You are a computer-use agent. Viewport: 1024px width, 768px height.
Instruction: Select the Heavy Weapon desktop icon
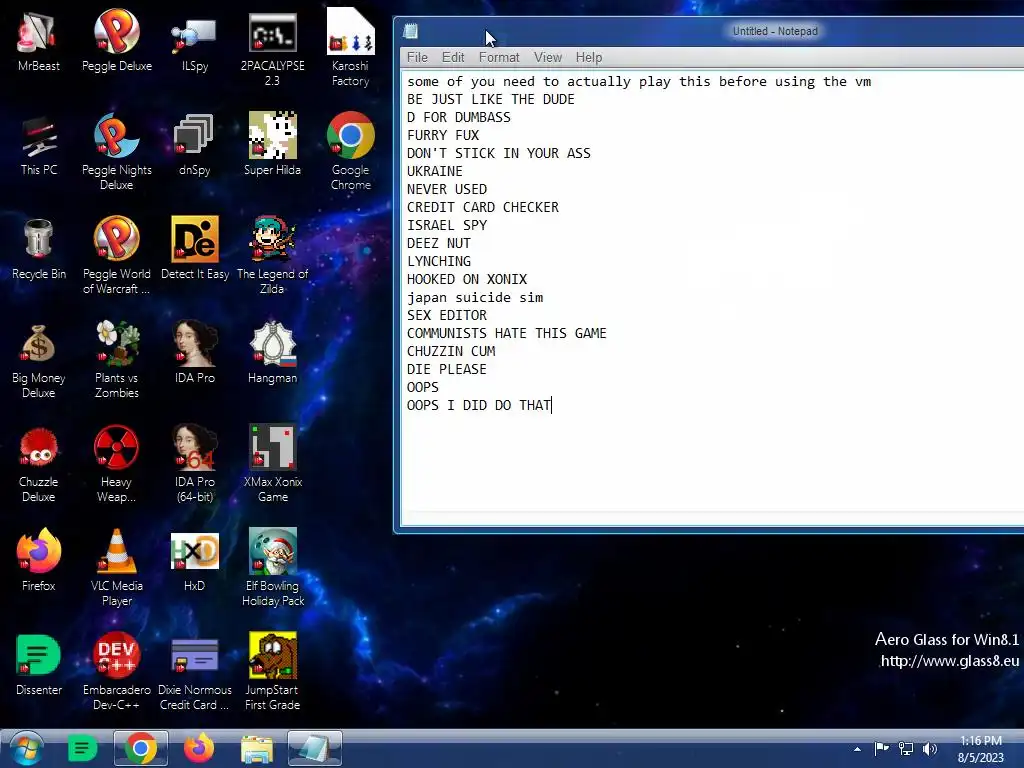point(116,464)
